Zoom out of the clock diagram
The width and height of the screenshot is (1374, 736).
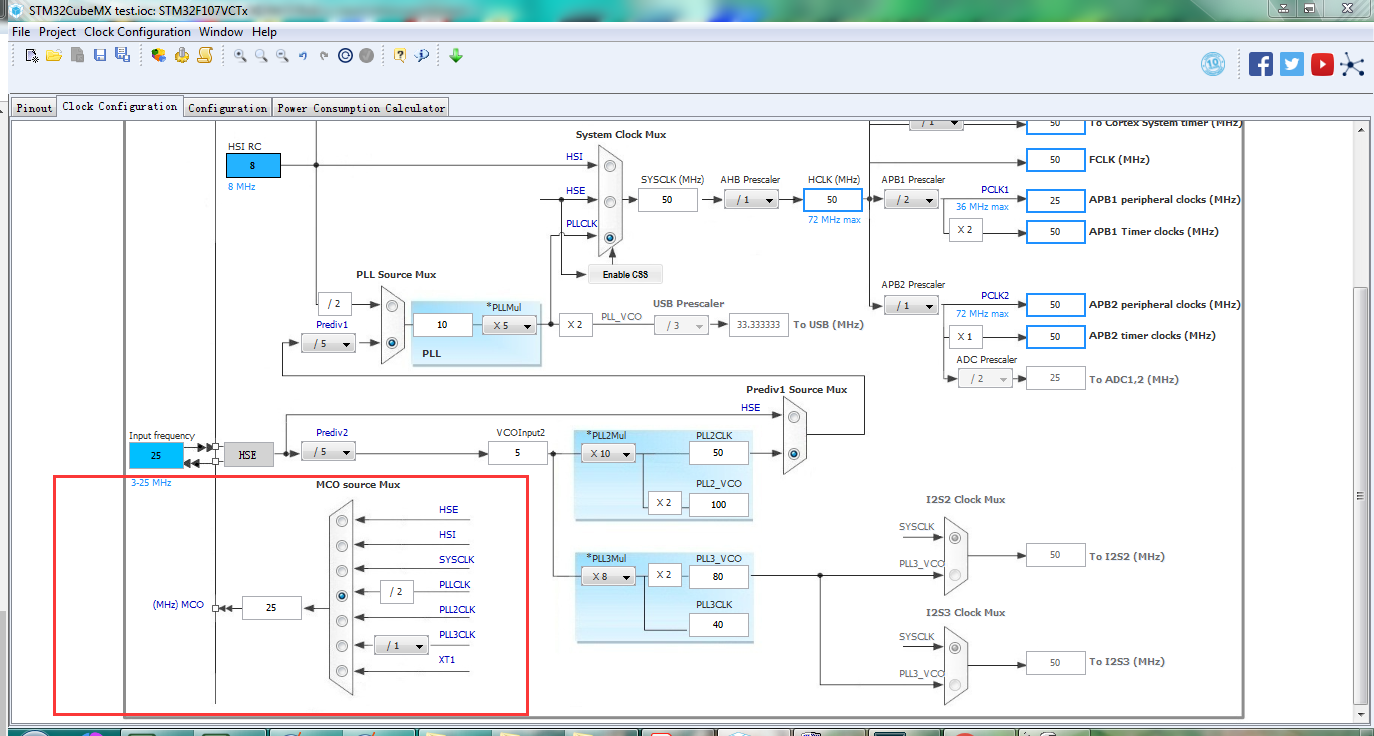pos(281,55)
